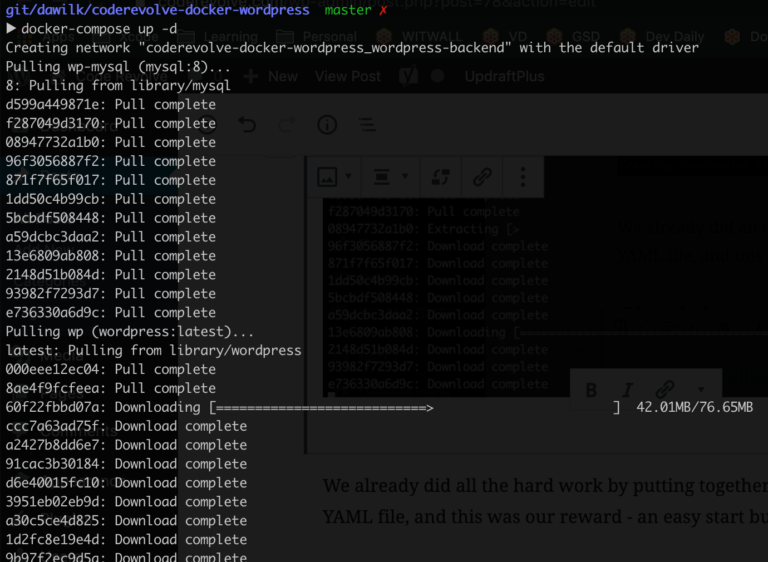The image size is (768, 562).
Task: Click the View Post link
Action: 348,76
